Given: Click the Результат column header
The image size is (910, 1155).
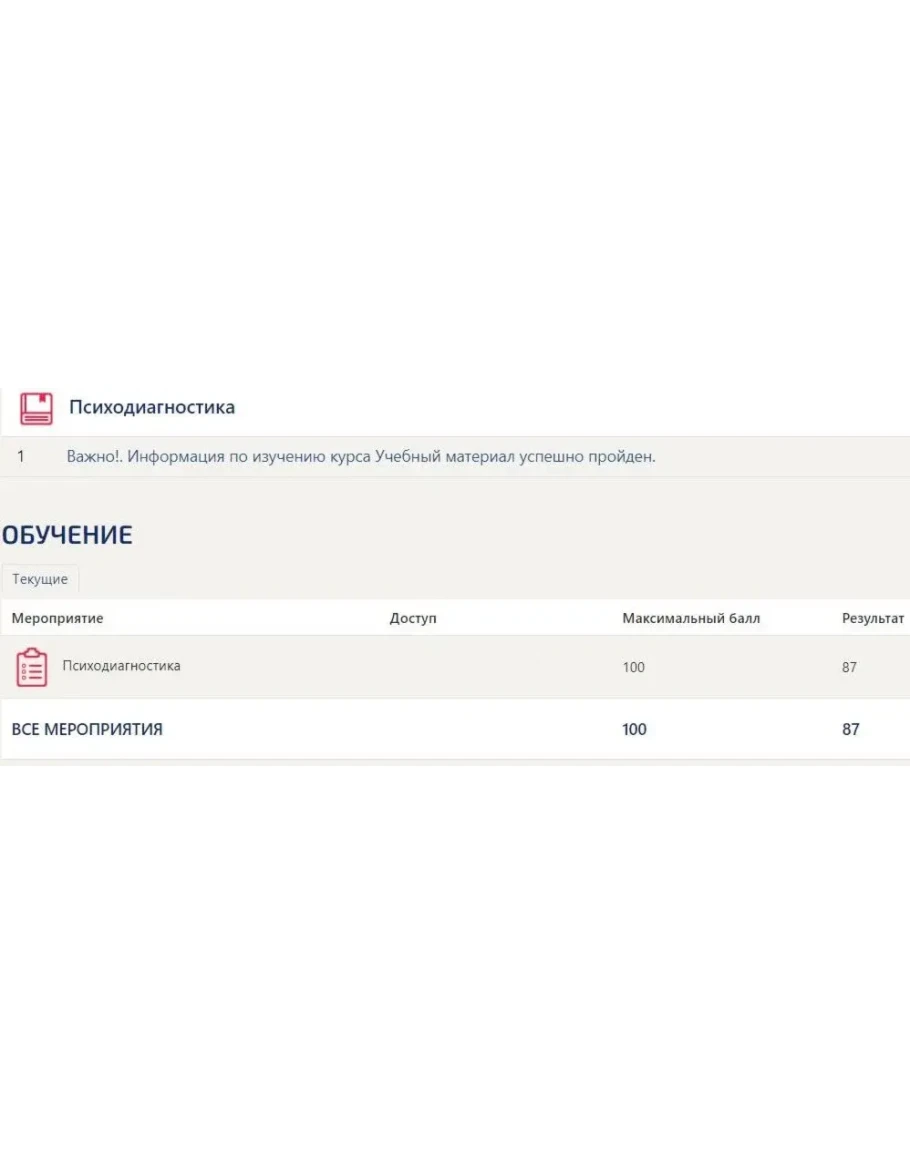Looking at the screenshot, I should (x=873, y=618).
